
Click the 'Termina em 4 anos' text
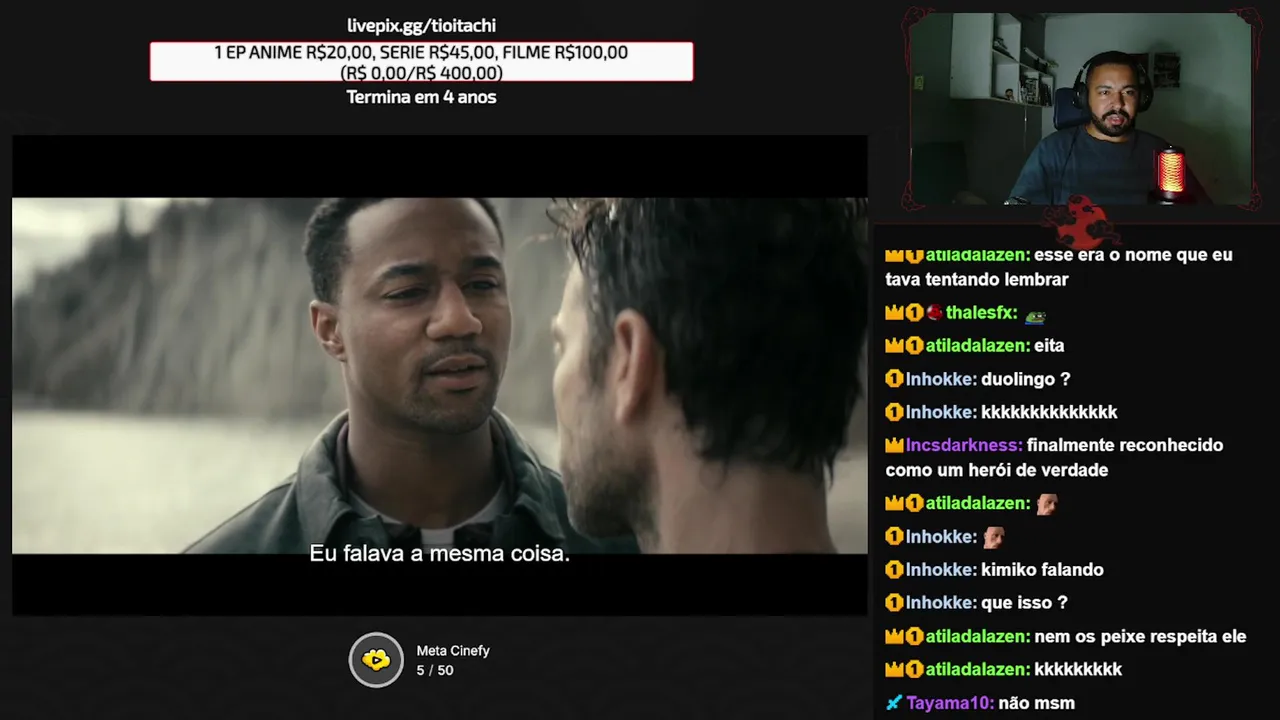coord(421,97)
